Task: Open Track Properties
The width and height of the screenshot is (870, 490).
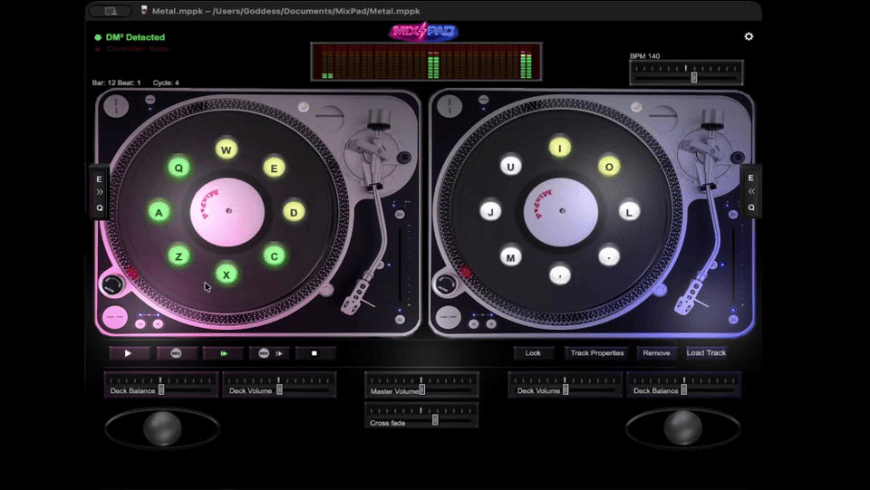Action: click(x=597, y=353)
